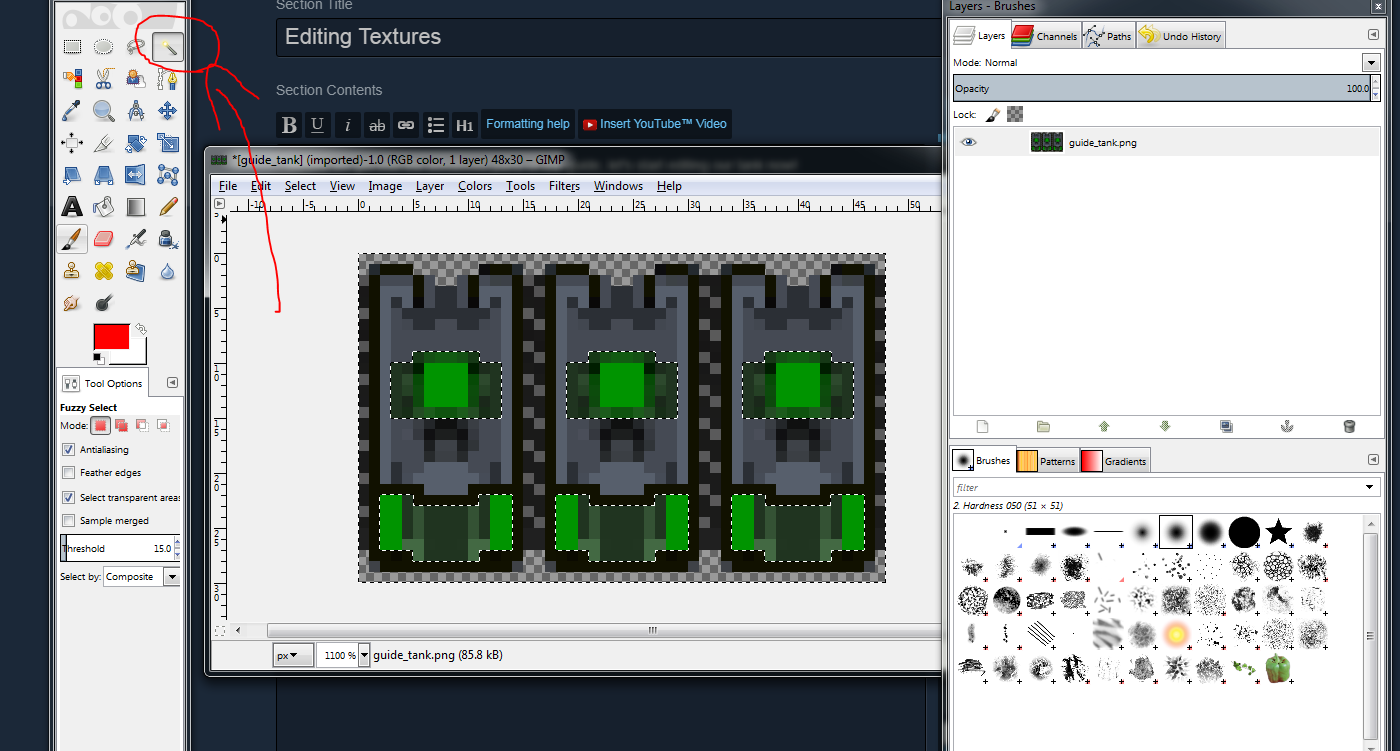Select the Paths pen tool
Screen dimensions: 1400x751
point(168,78)
